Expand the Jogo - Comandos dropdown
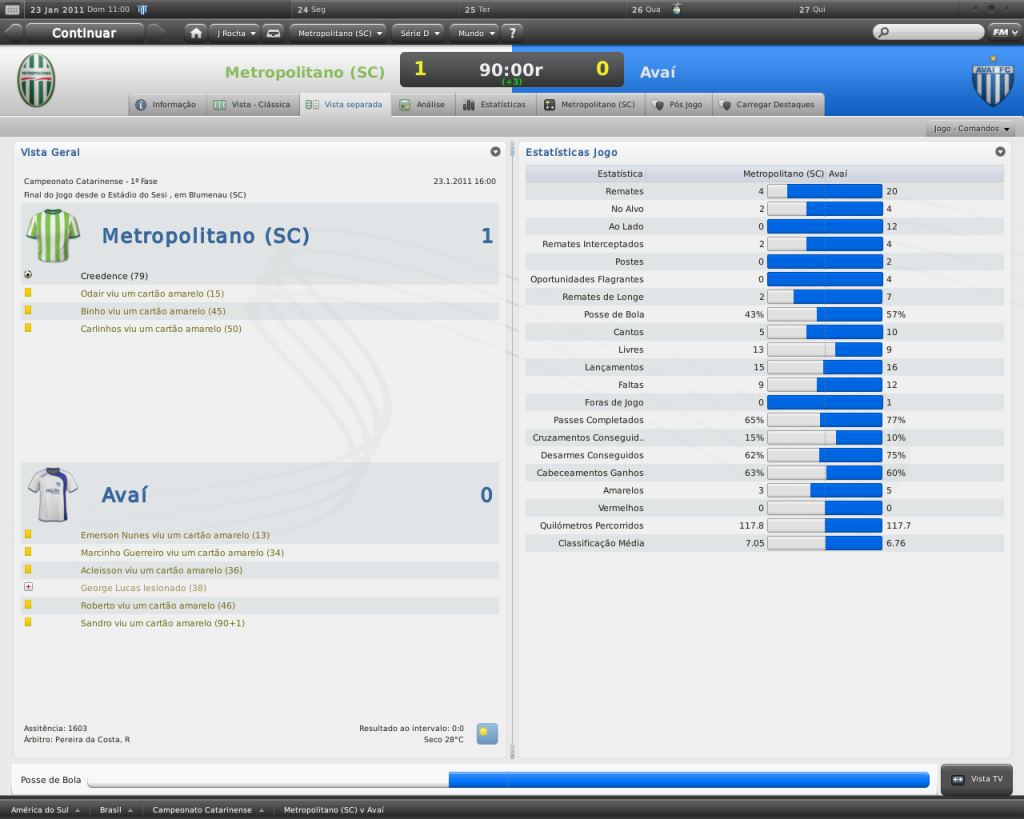This screenshot has height=819, width=1024. pos(972,129)
